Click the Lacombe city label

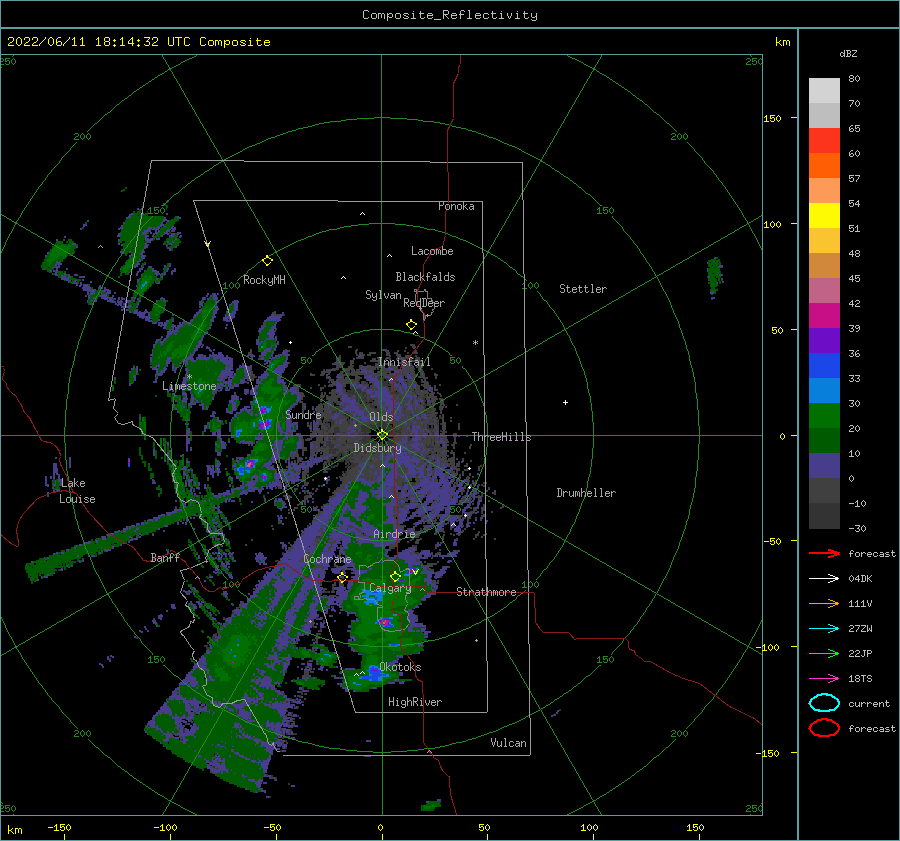click(x=432, y=251)
